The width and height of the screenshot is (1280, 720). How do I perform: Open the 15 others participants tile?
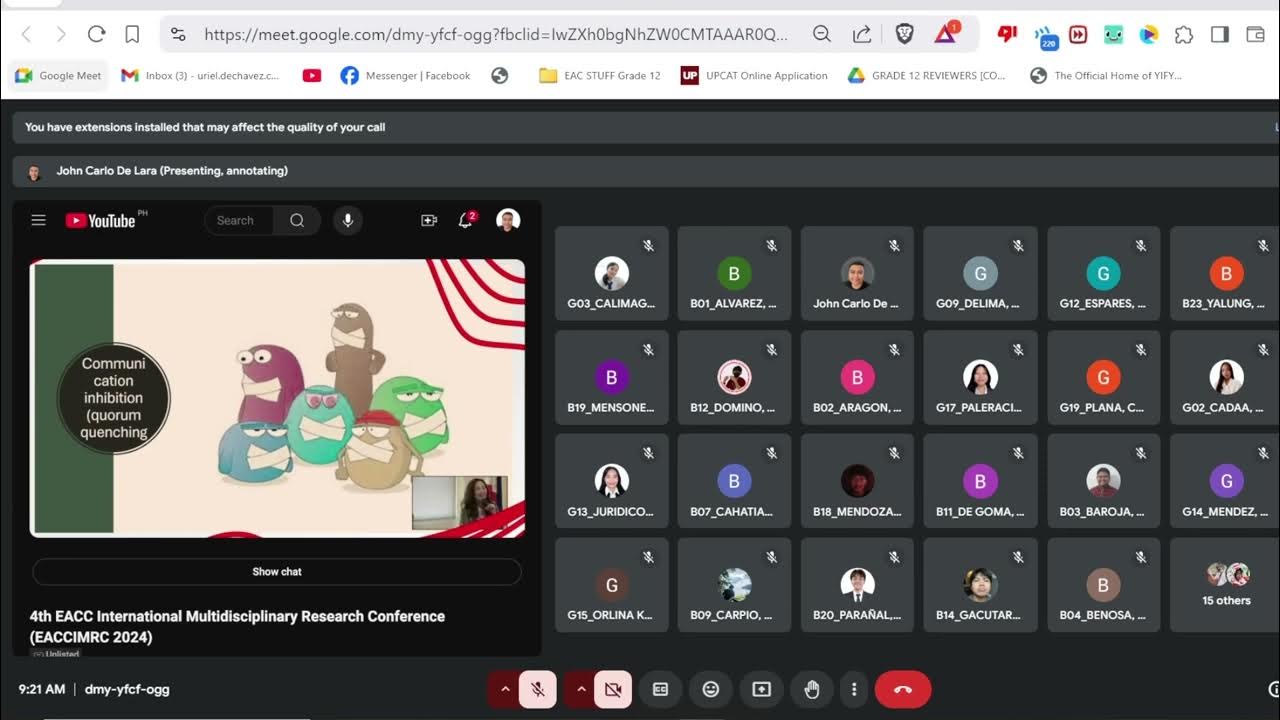click(1226, 585)
